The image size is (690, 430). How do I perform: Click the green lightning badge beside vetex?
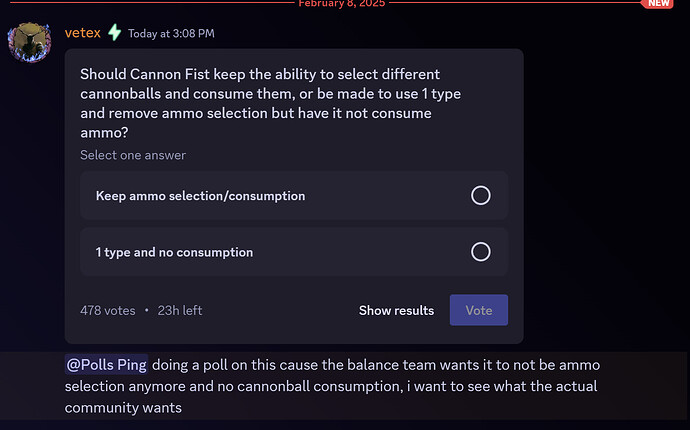[115, 33]
